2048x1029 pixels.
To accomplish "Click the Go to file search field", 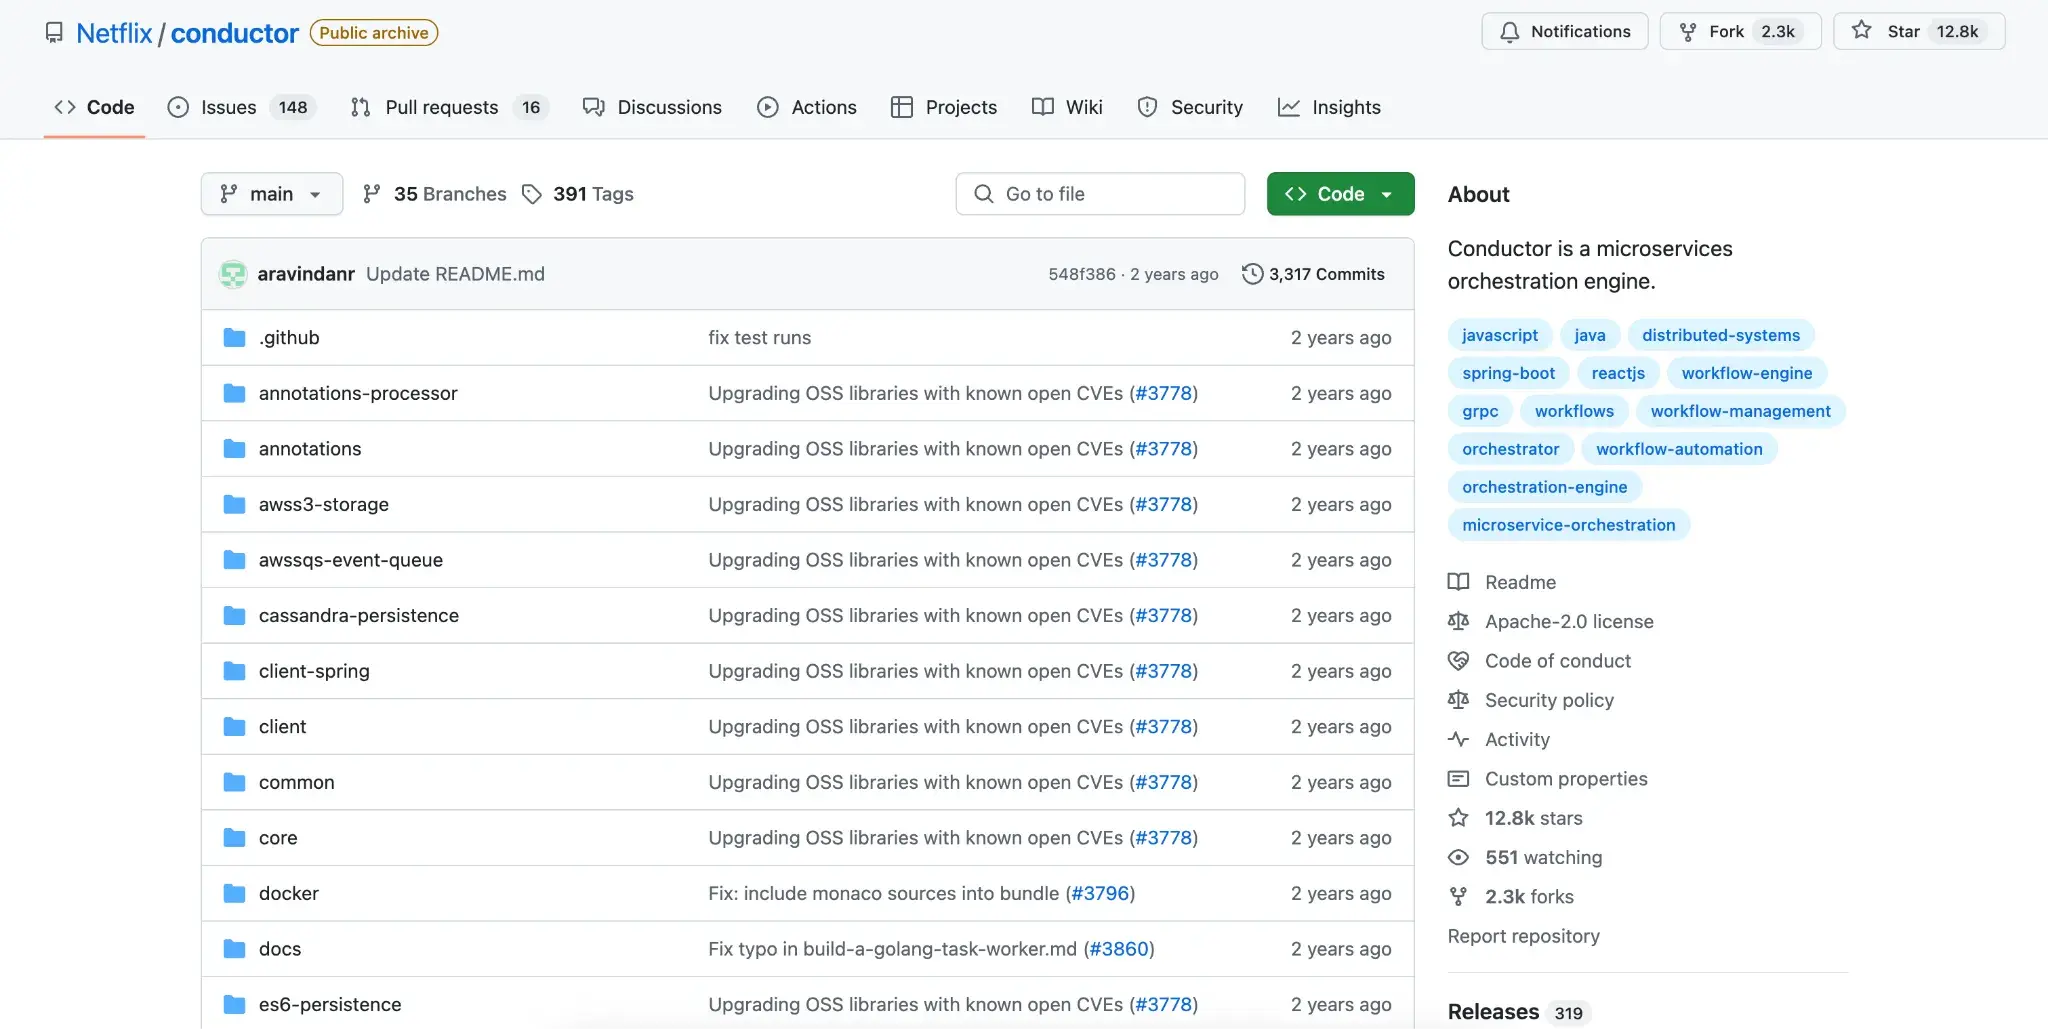I will 1100,194.
